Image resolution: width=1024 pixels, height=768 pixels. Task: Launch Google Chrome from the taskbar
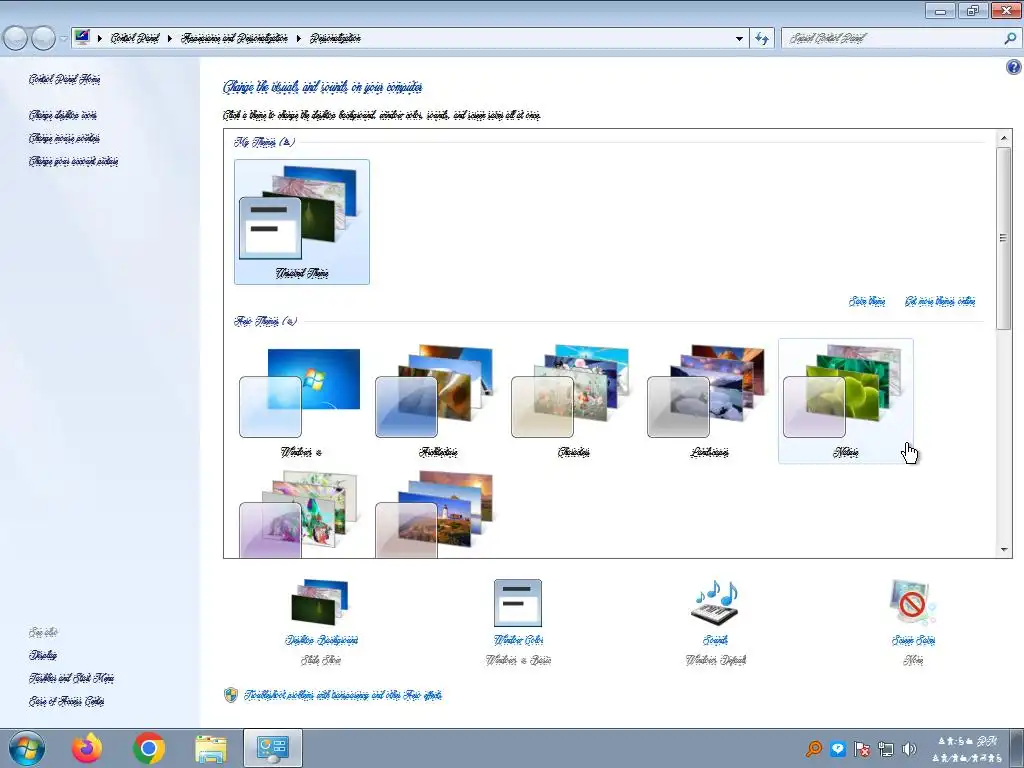coord(149,748)
